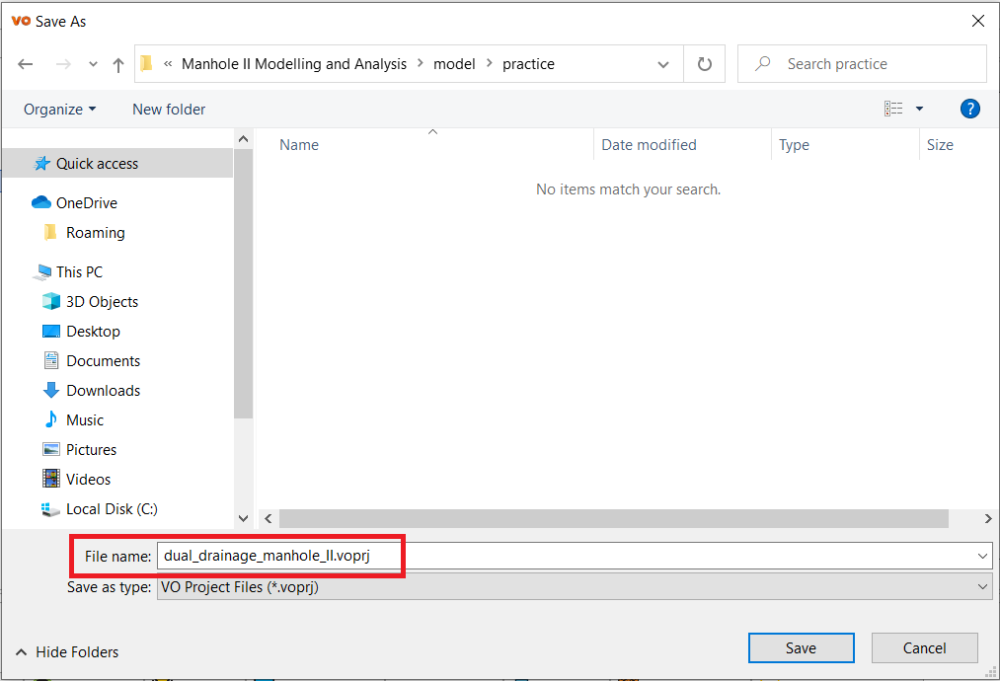This screenshot has width=1000, height=681.
Task: Select Quick access in navigation pane
Action: pyautogui.click(x=118, y=163)
